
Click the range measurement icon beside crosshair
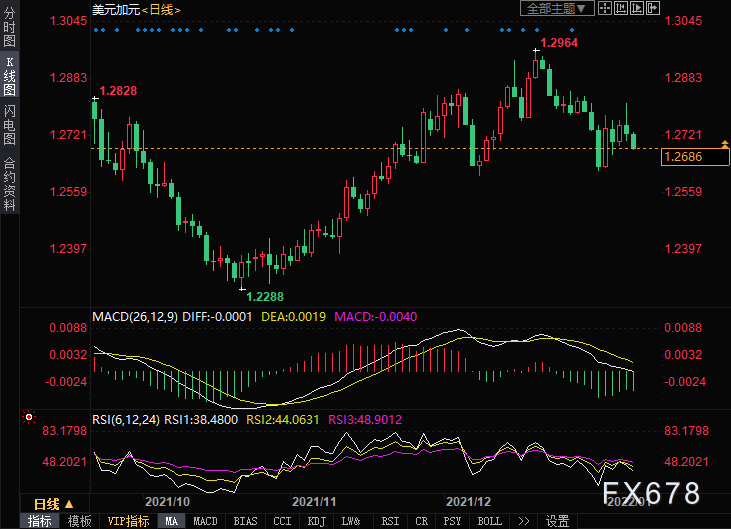[620, 8]
